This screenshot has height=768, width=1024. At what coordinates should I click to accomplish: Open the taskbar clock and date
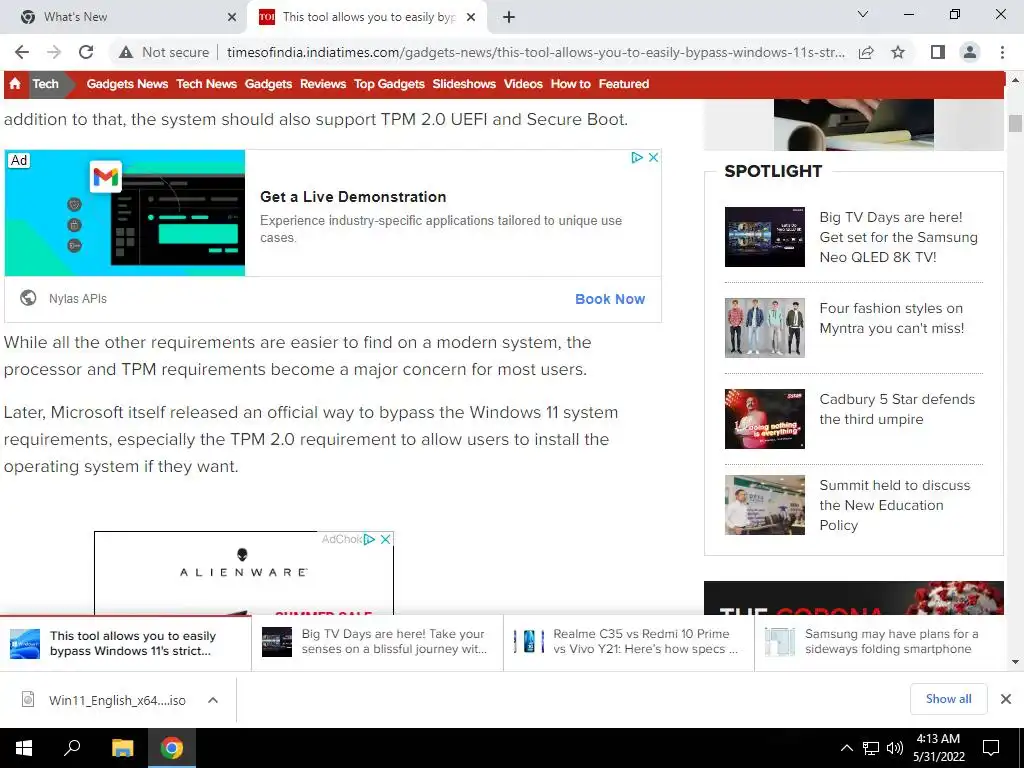pos(938,748)
